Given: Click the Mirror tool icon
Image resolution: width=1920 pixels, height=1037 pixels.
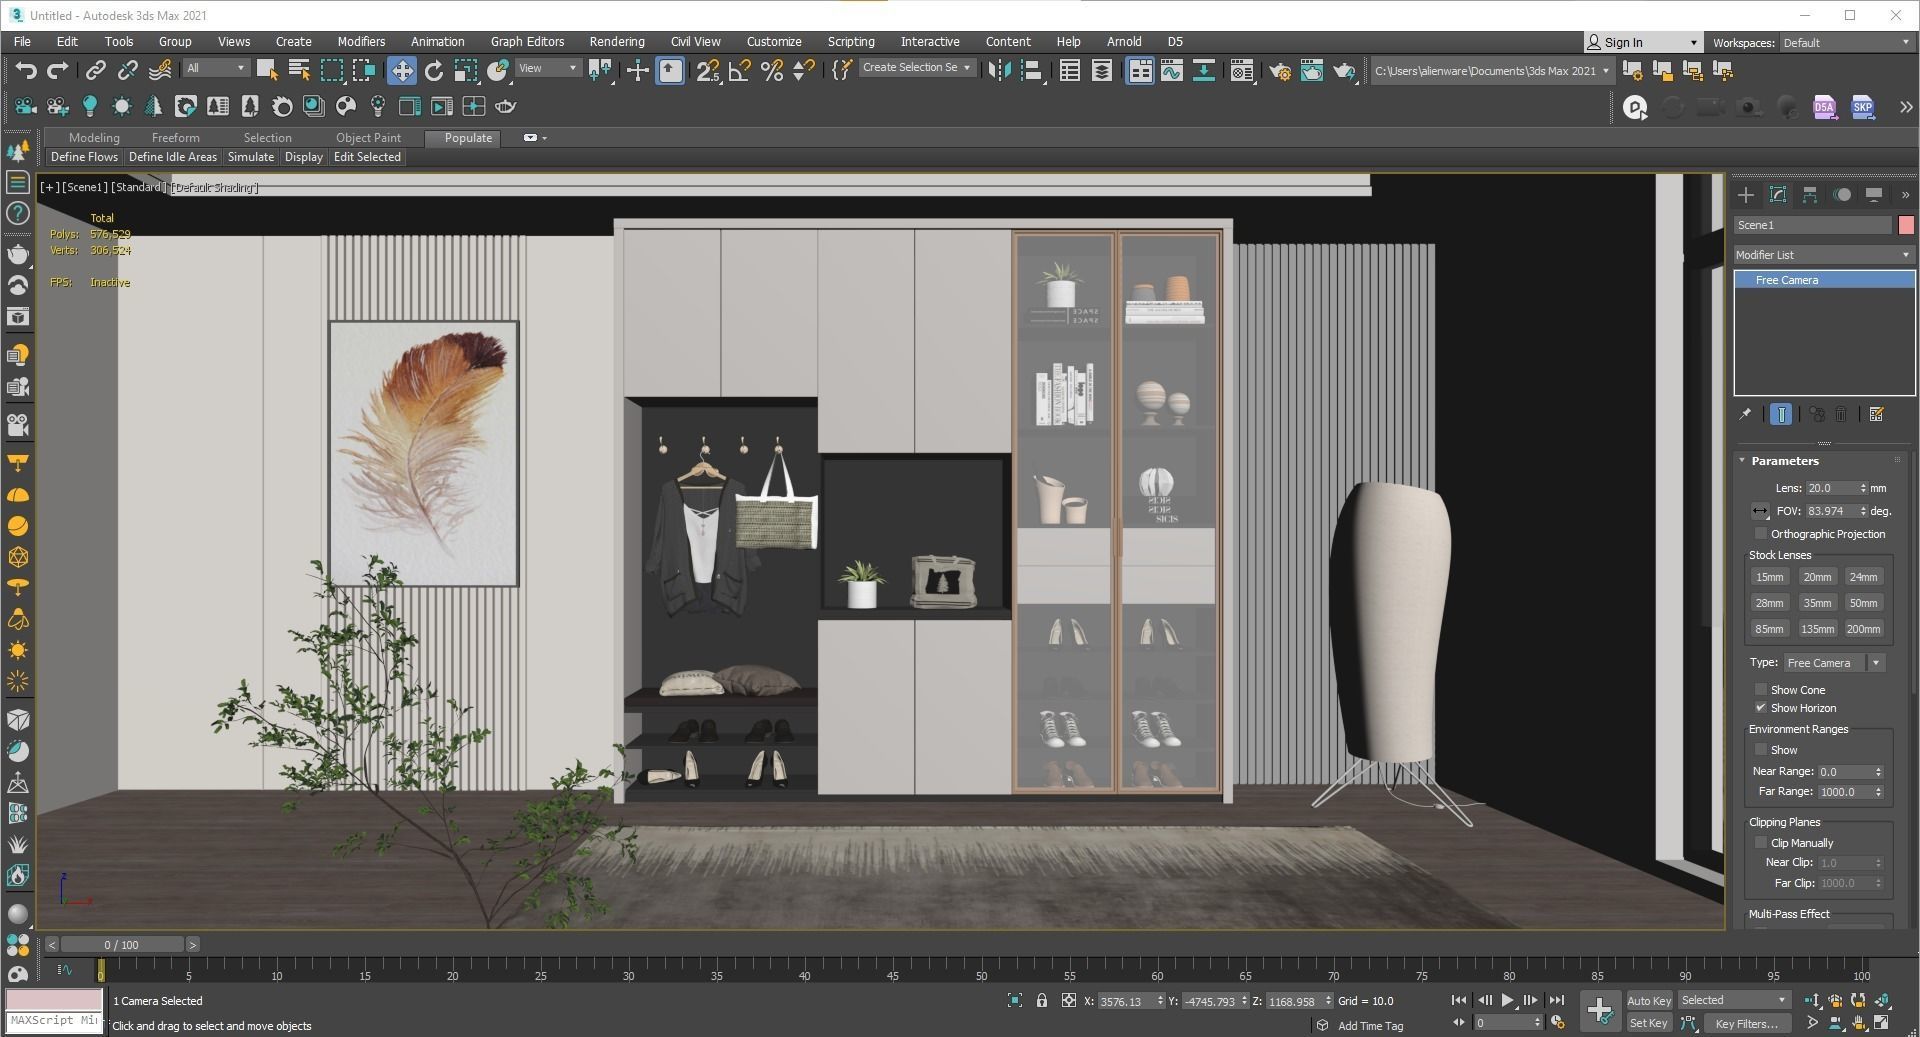Looking at the screenshot, I should click(999, 70).
